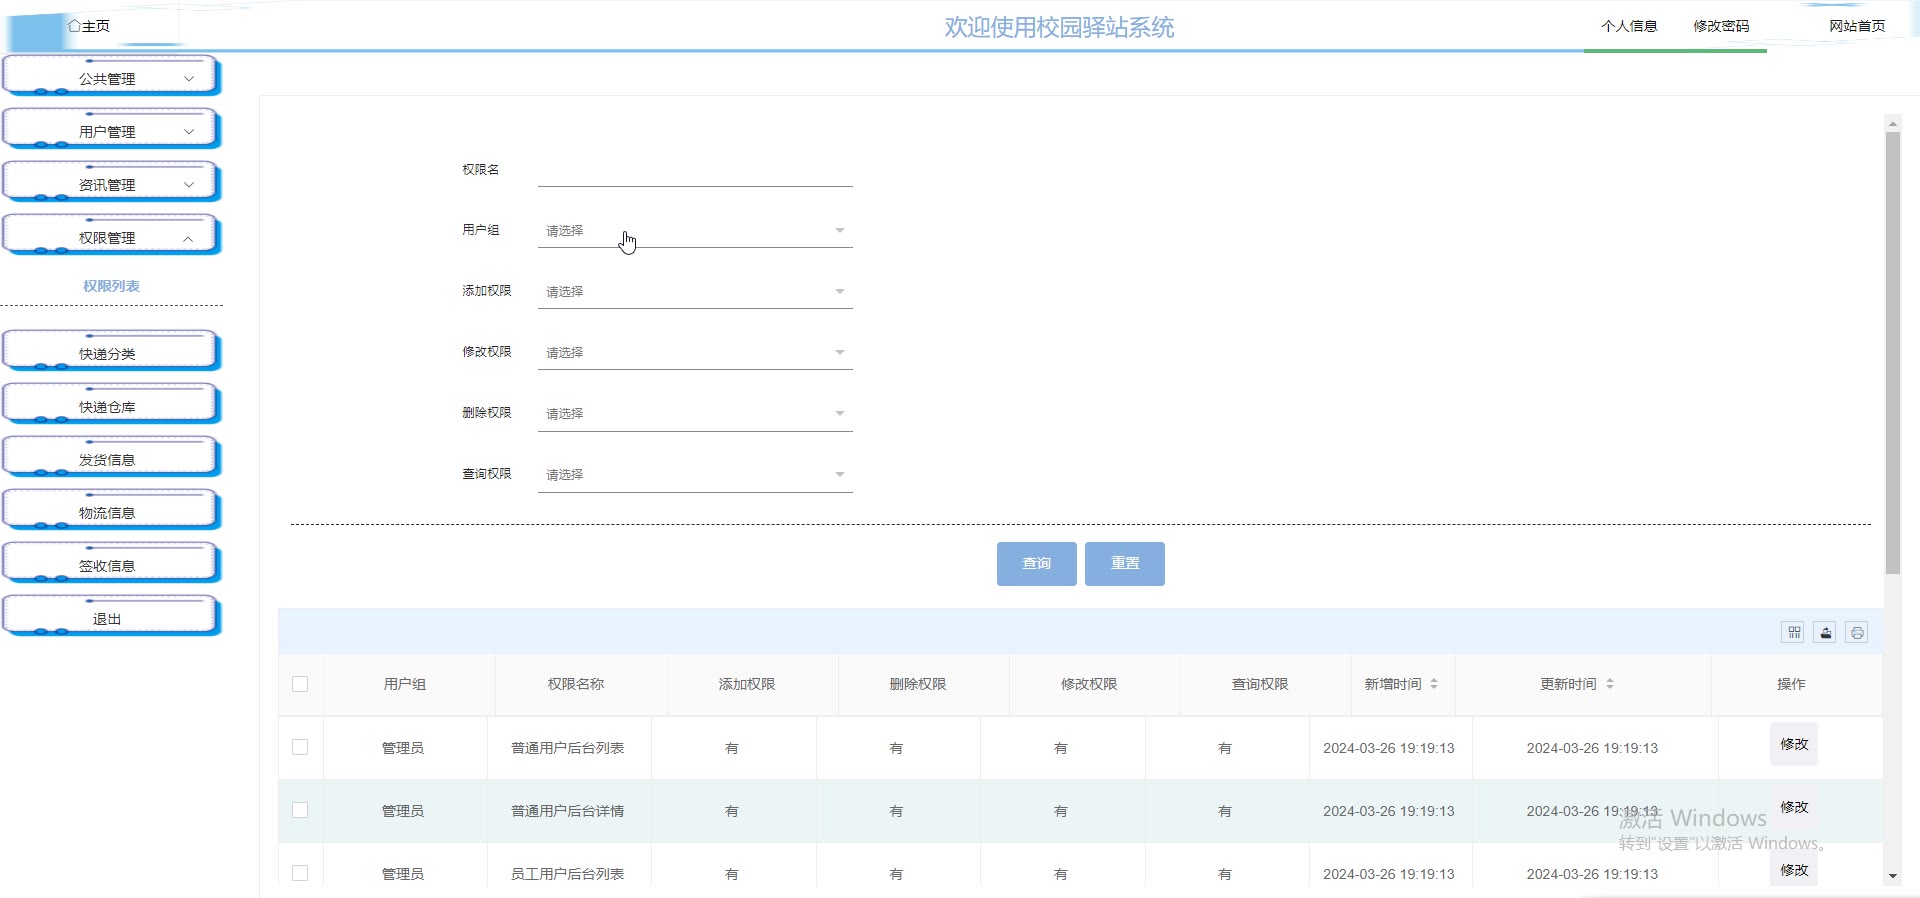1920x898 pixels.
Task: Click 修改 for the 员工用户后台列表 row
Action: [x=1794, y=870]
